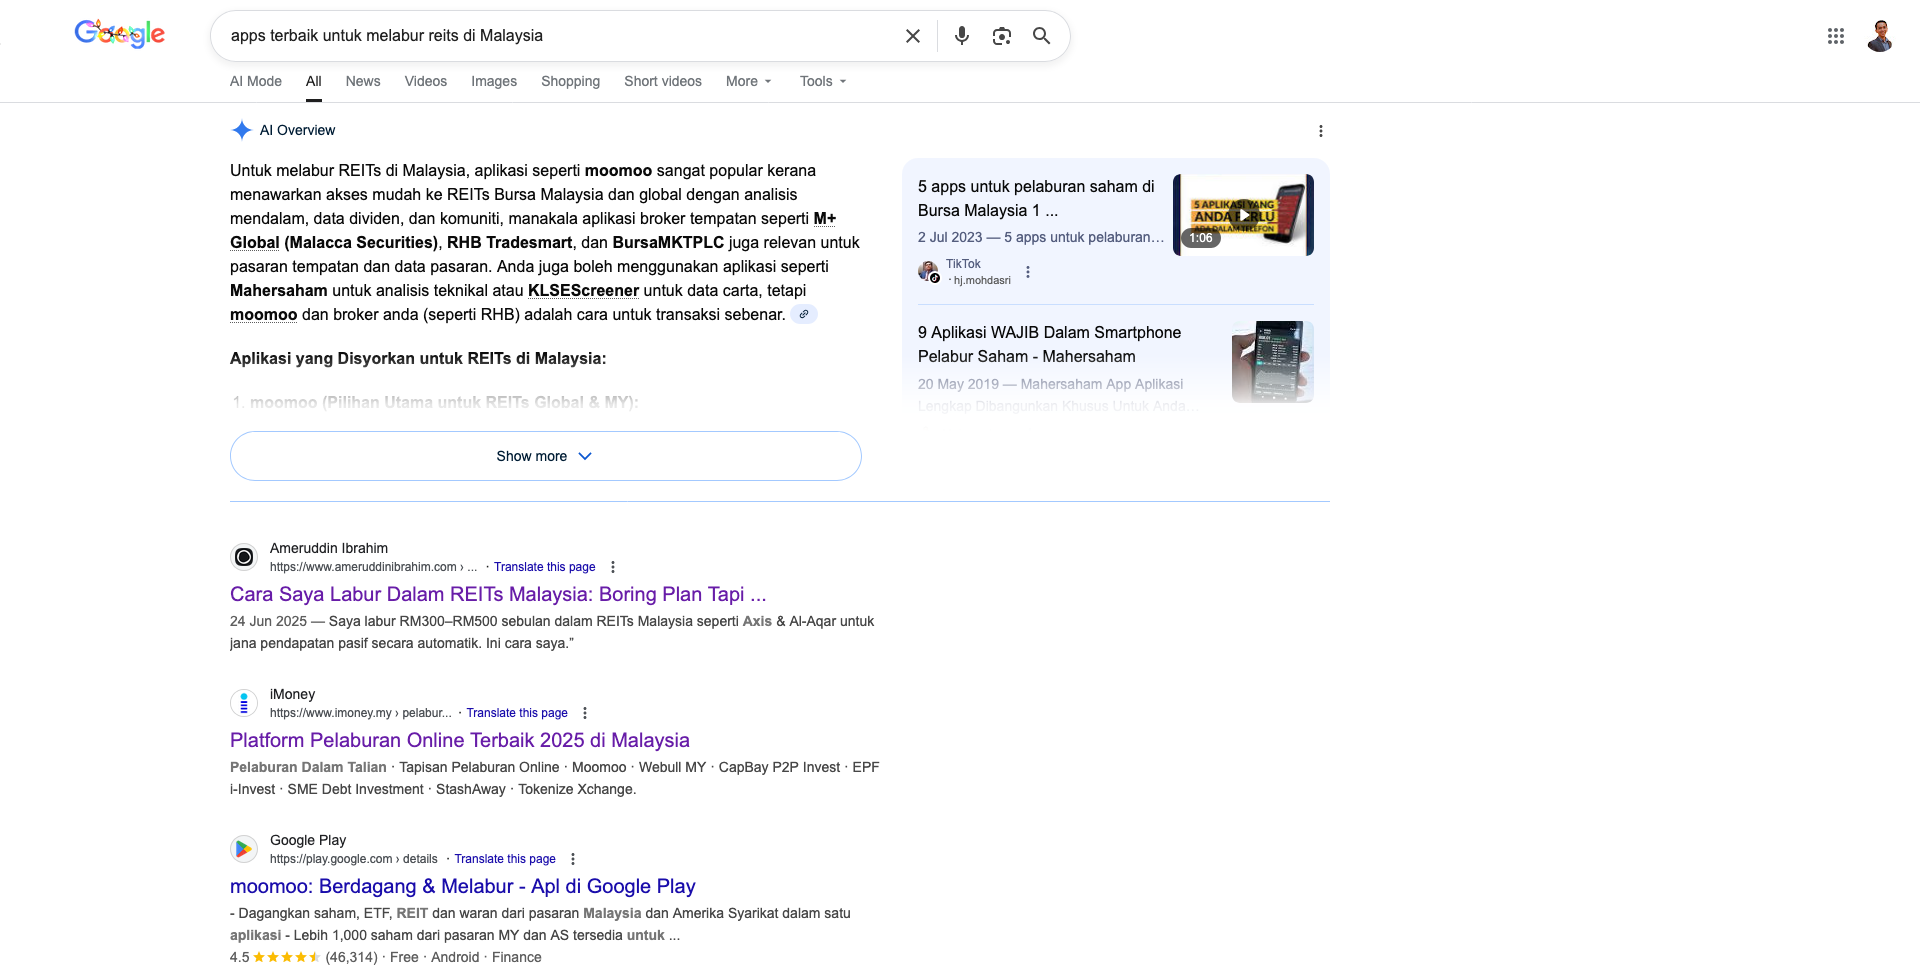
Task: Click Translate this page for iMoney result
Action: click(516, 713)
